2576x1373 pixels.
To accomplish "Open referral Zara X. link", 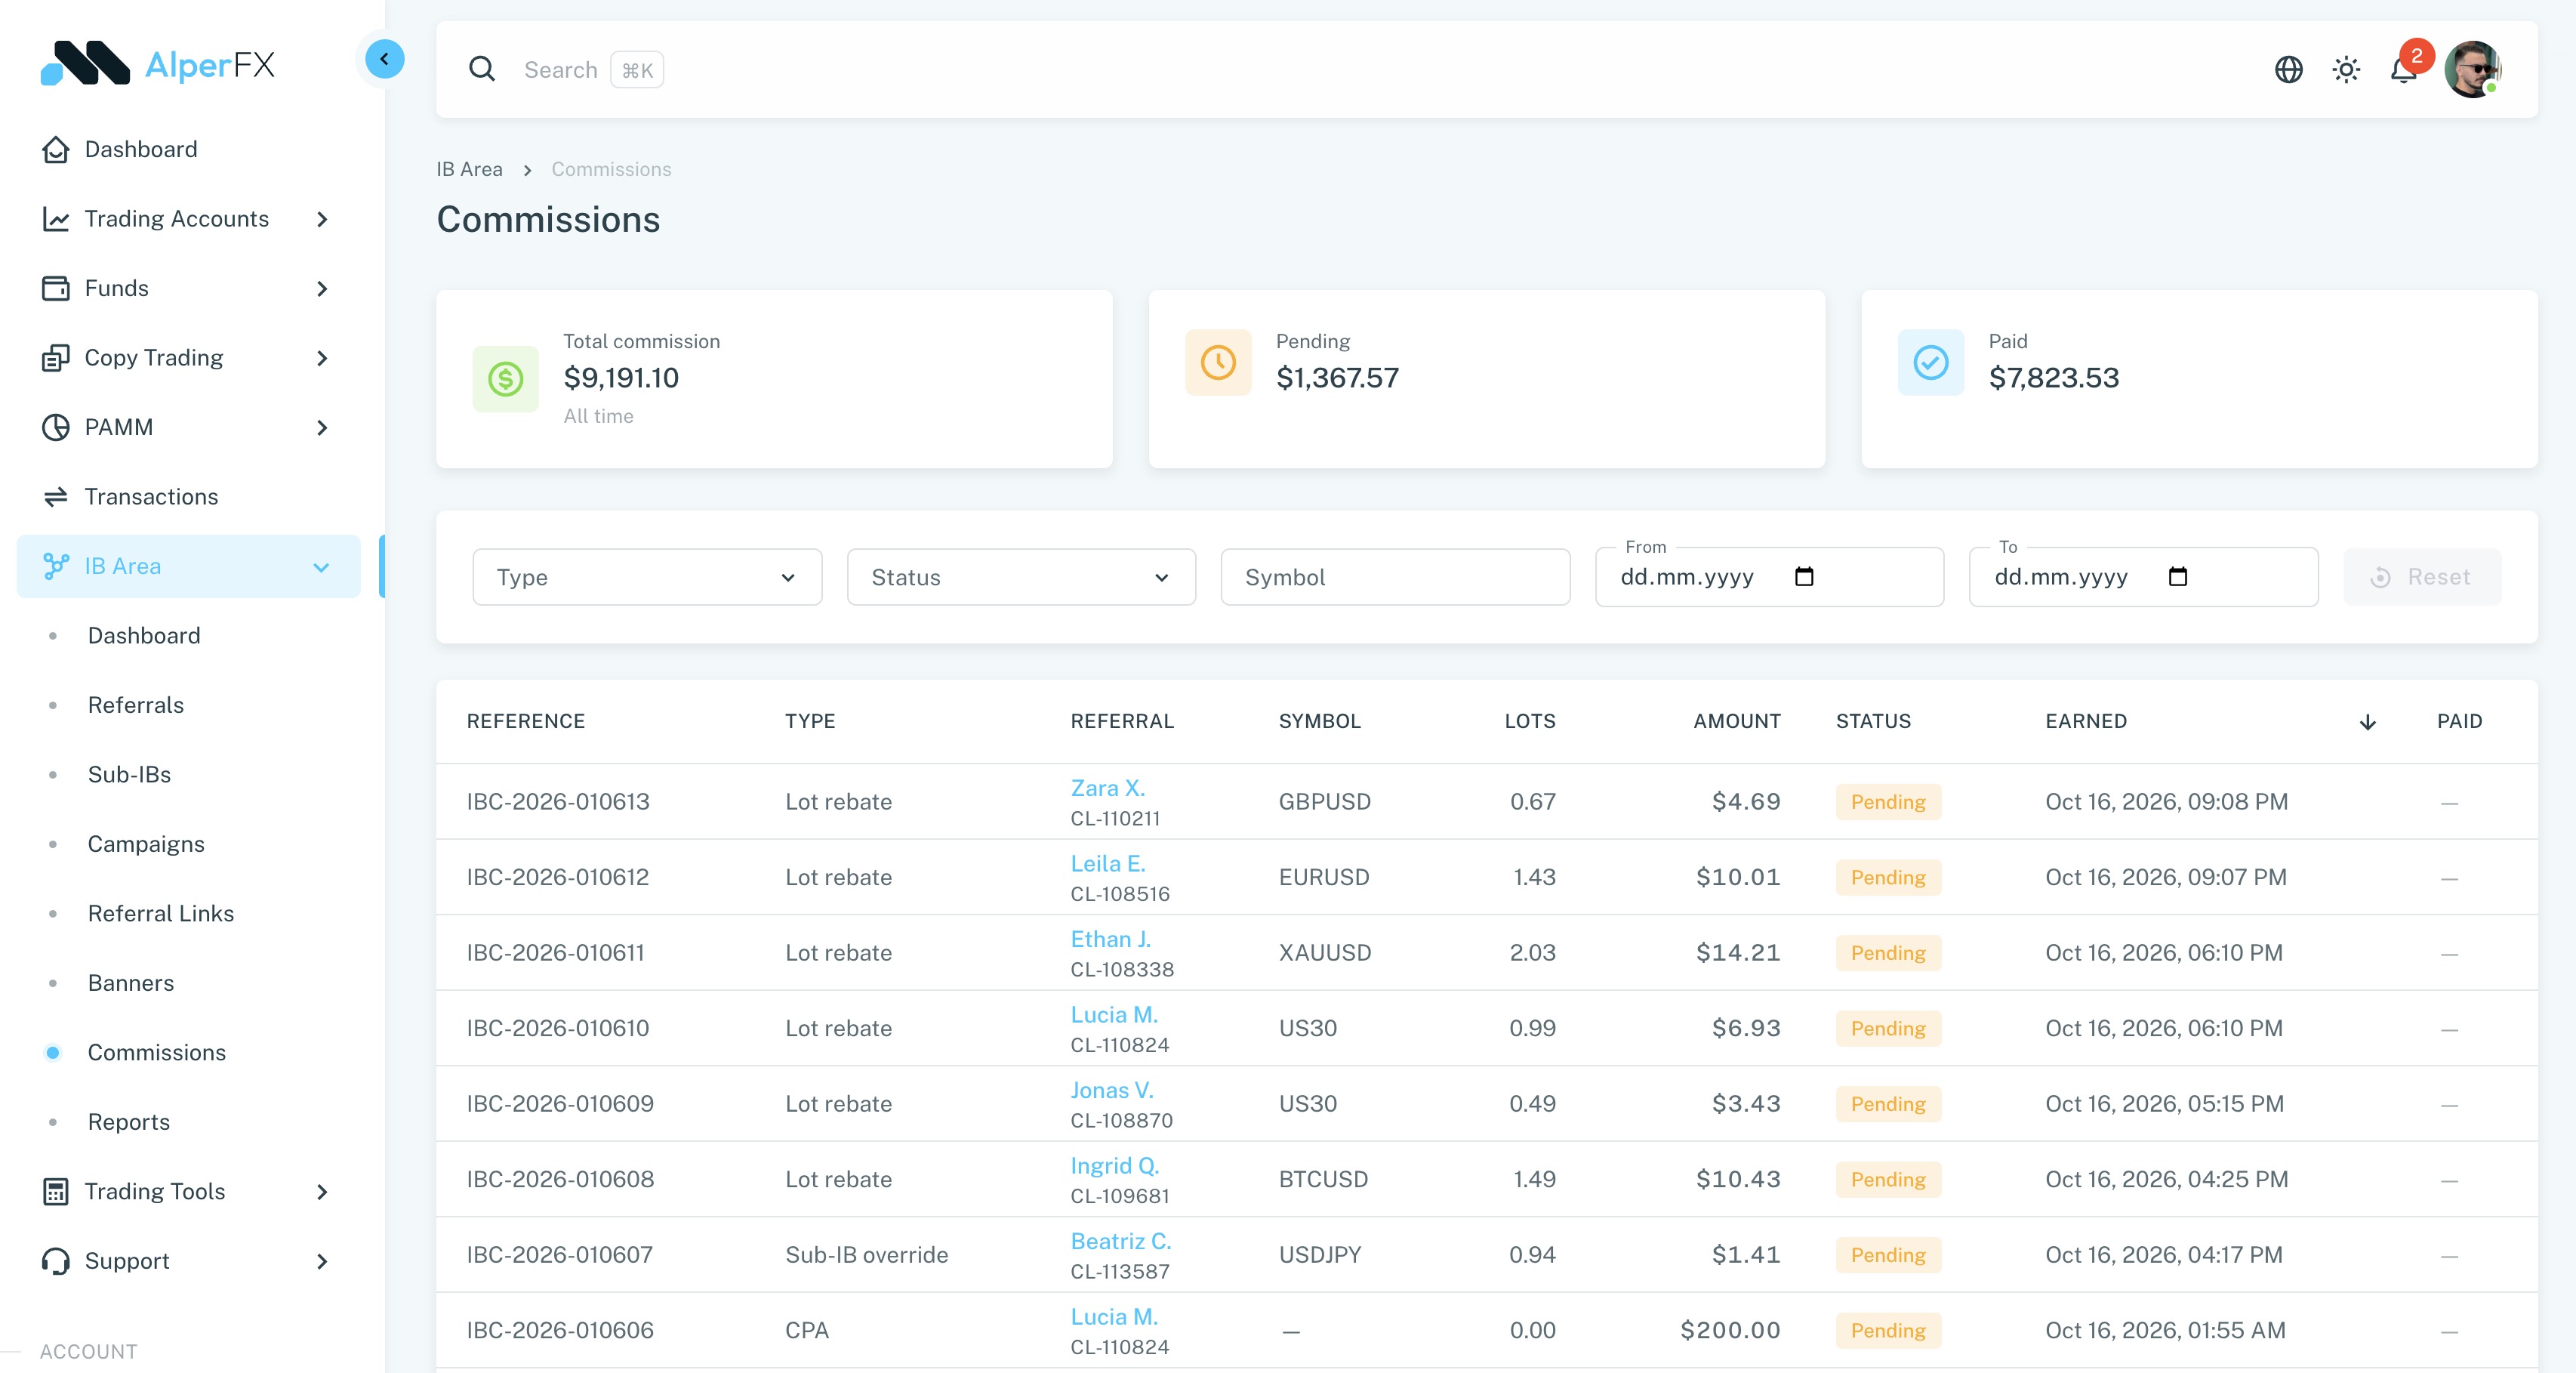I will [x=1107, y=788].
